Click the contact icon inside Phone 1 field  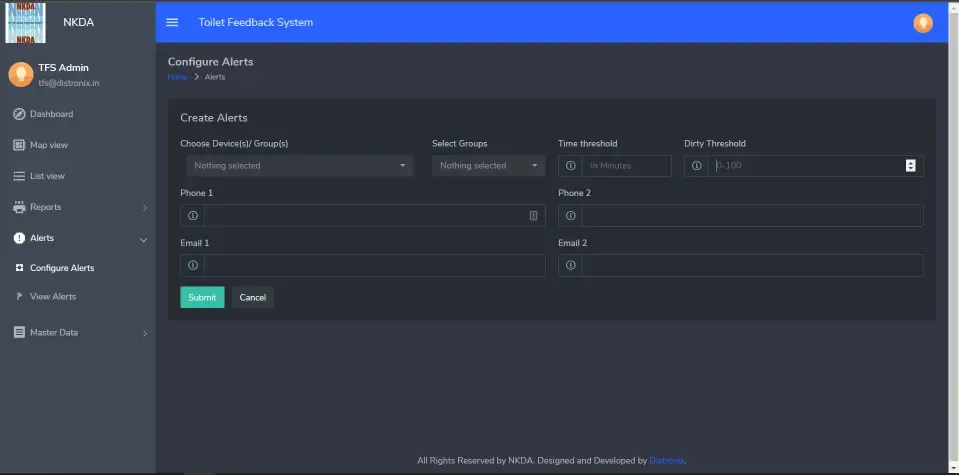pos(533,216)
